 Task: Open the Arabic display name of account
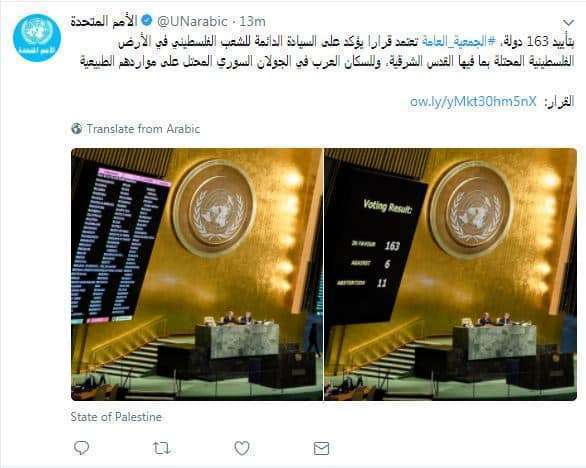[104, 21]
